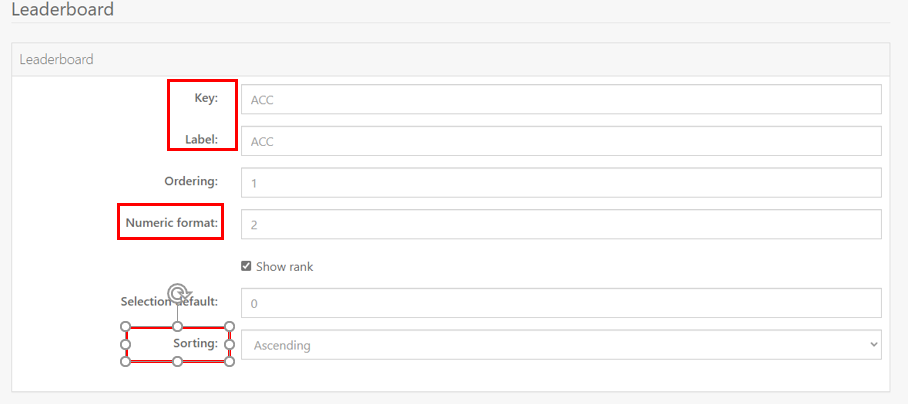
Task: Toggle the Show rank checkbox
Action: pos(246,266)
